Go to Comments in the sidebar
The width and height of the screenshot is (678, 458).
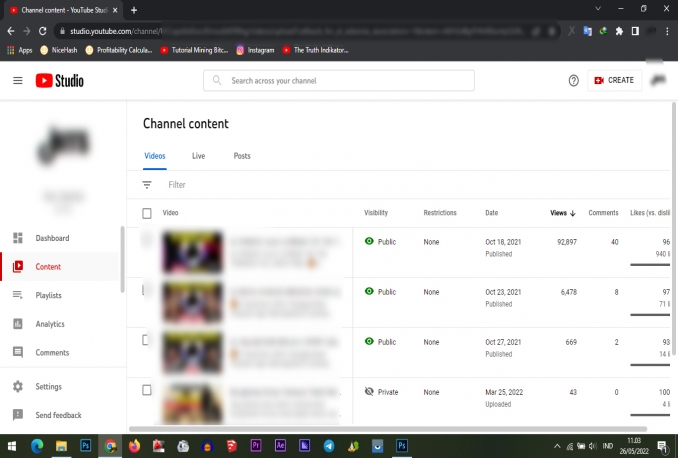[x=51, y=353]
